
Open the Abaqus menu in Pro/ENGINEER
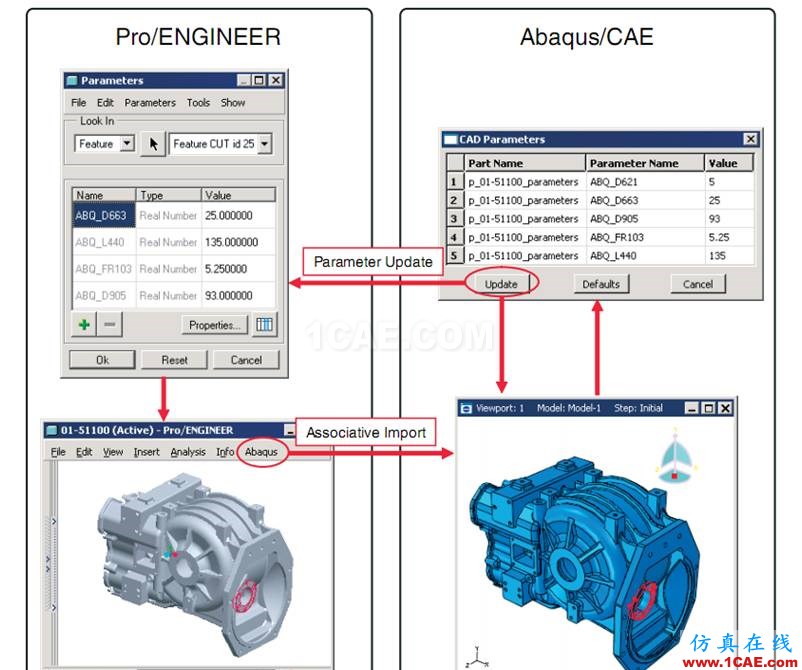pos(261,452)
